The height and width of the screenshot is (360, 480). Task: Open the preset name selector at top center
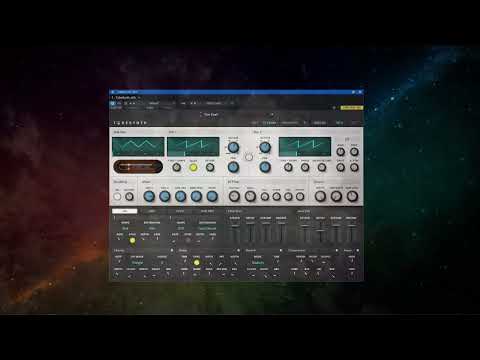(211, 114)
